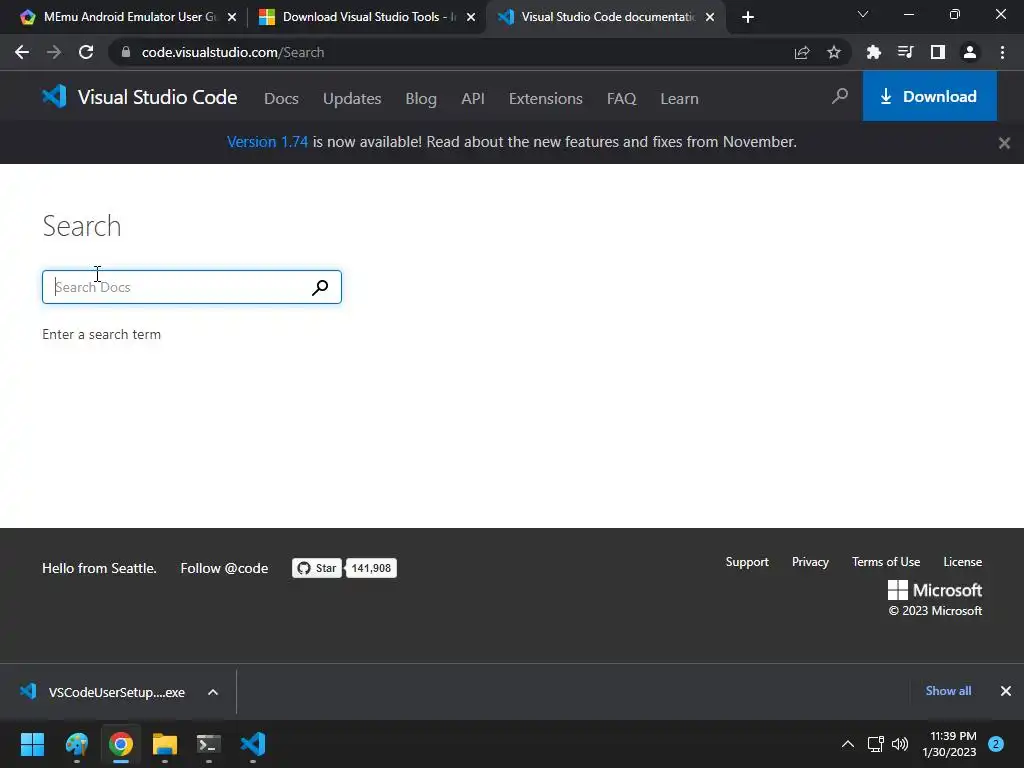Open the Windows Start menu
This screenshot has height=768, width=1024.
pos(33,744)
